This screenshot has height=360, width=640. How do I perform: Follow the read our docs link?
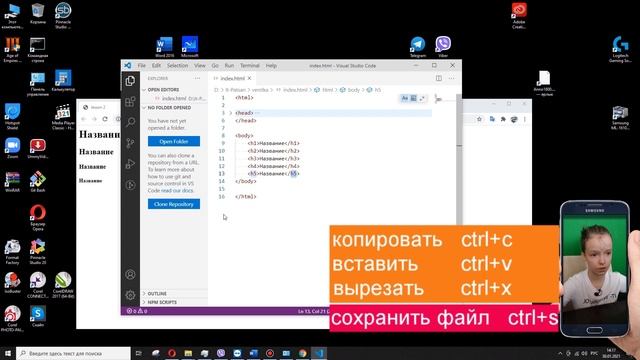[177, 191]
